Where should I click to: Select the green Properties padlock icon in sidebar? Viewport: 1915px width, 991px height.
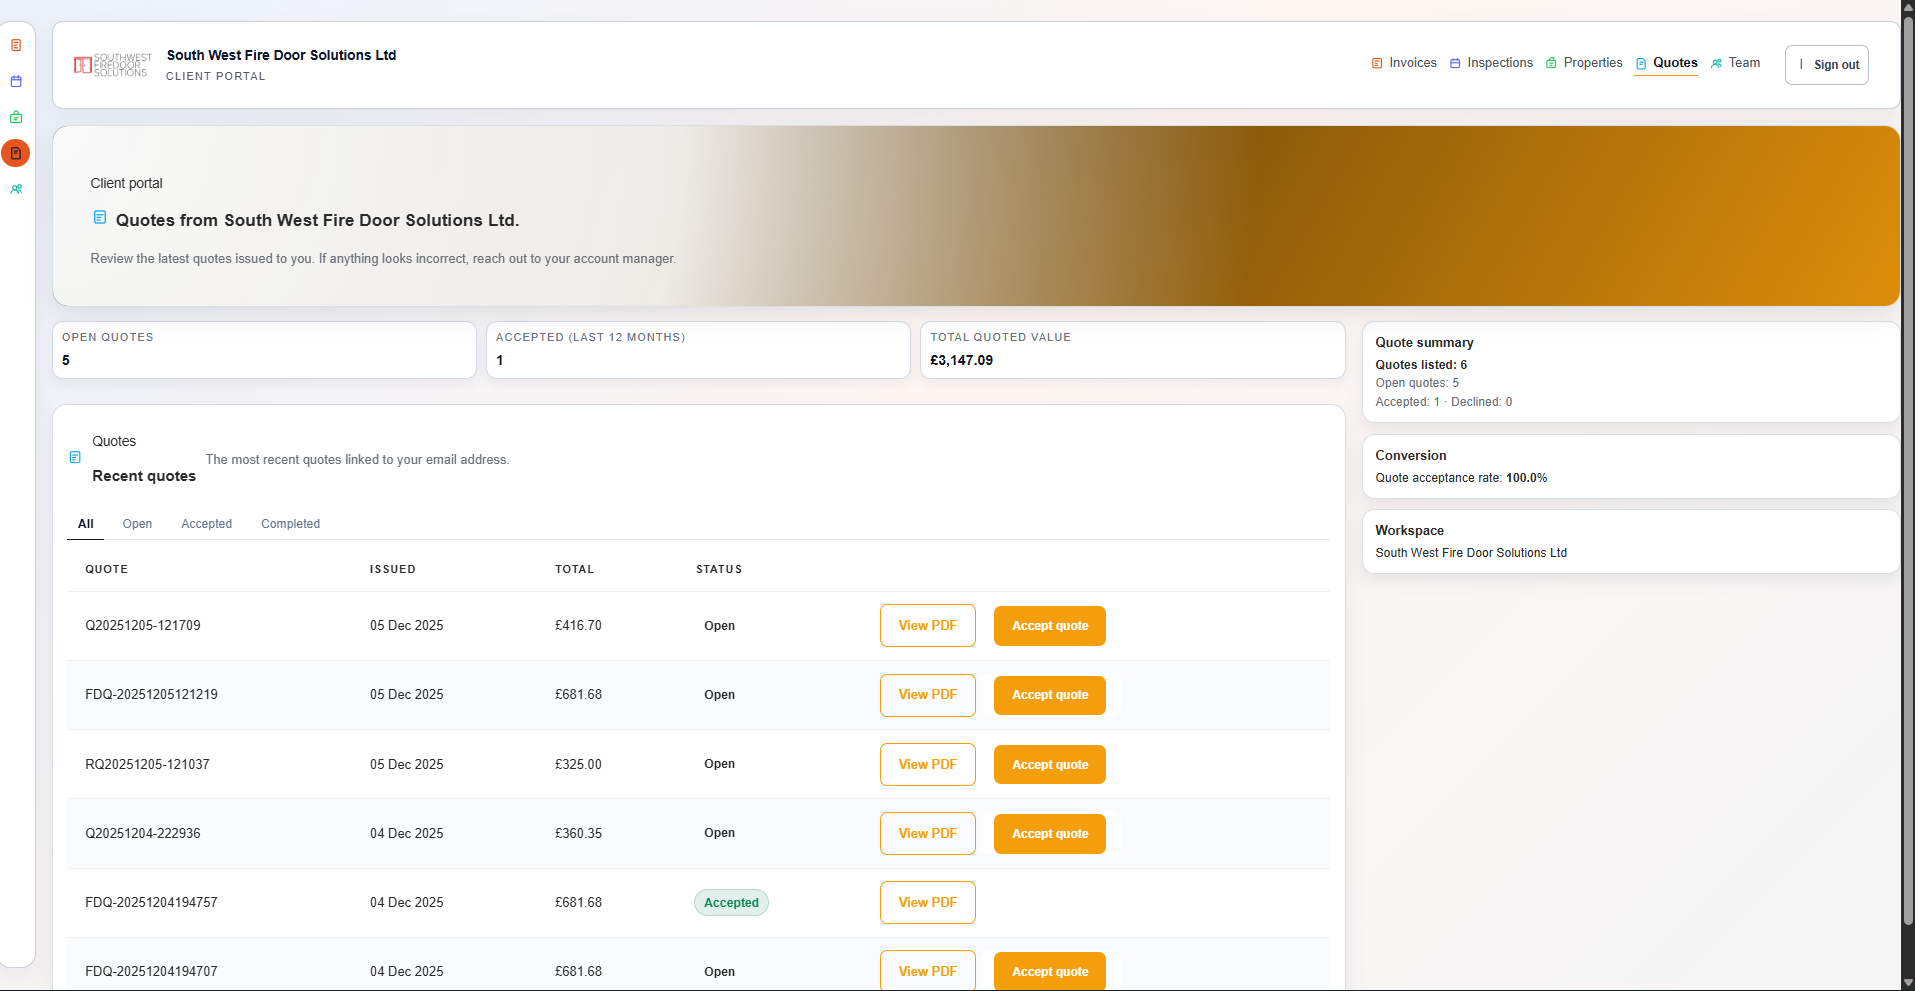click(16, 117)
